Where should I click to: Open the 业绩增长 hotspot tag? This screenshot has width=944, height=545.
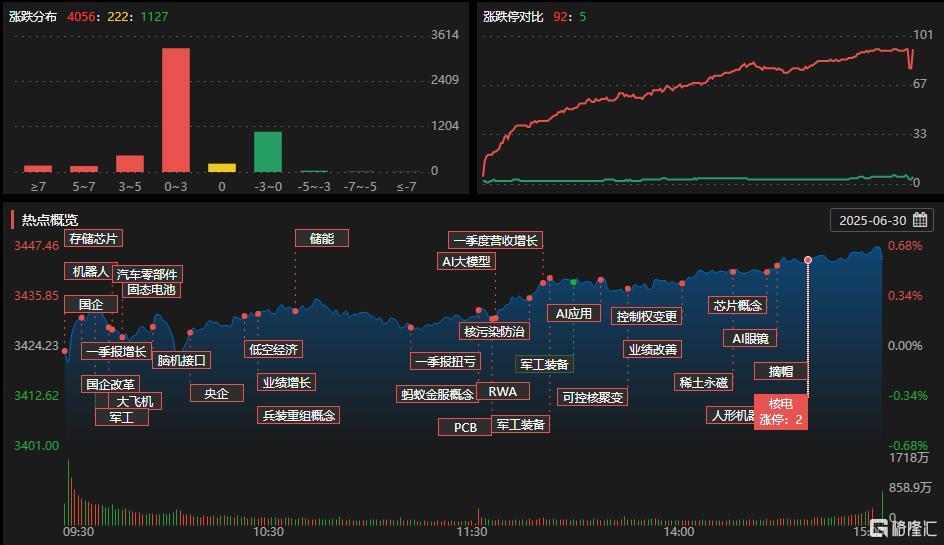[287, 382]
